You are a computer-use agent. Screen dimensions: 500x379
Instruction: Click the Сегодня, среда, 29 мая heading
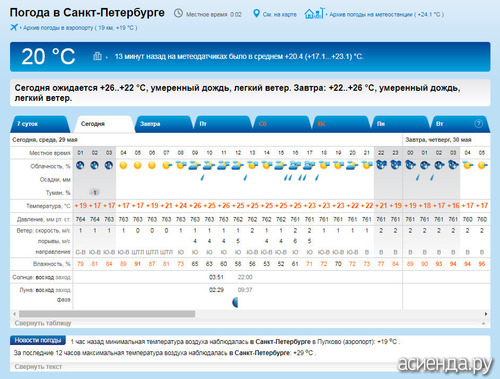(45, 140)
